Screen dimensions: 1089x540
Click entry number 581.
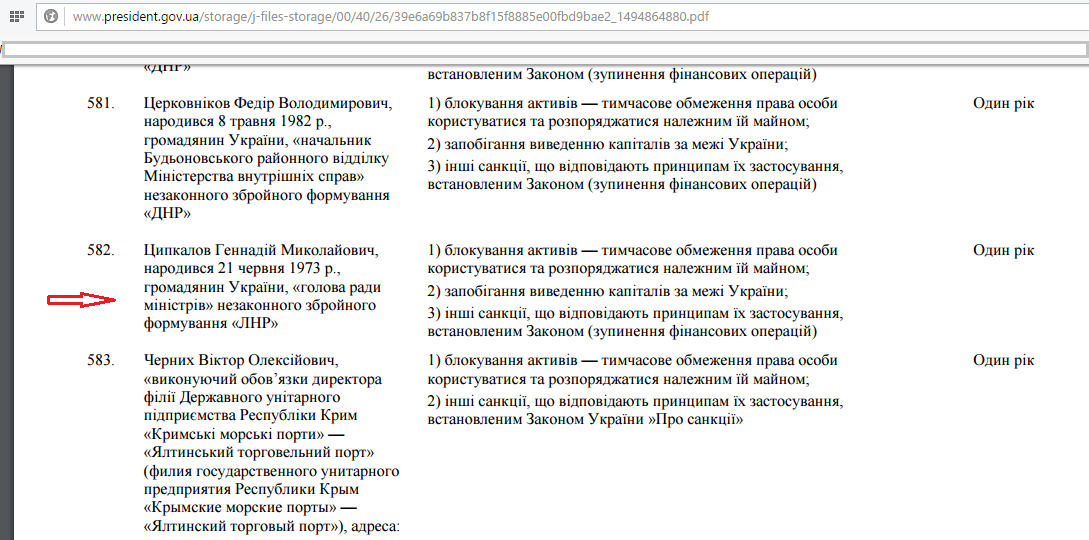[x=100, y=103]
